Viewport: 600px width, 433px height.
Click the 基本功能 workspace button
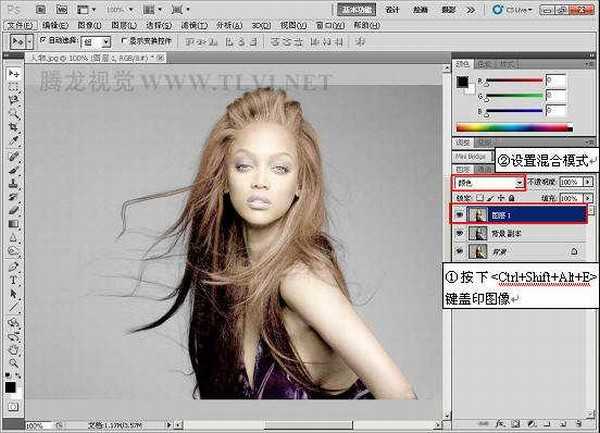pos(357,8)
